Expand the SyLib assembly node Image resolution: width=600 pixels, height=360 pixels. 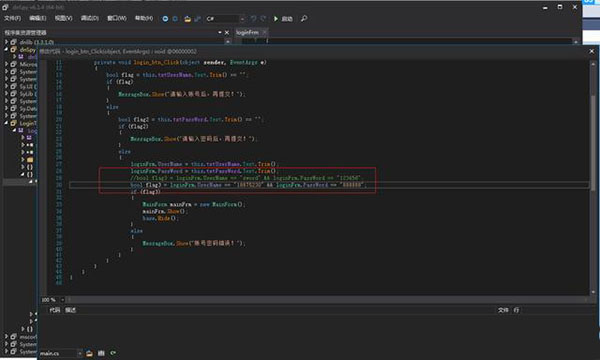7,94
